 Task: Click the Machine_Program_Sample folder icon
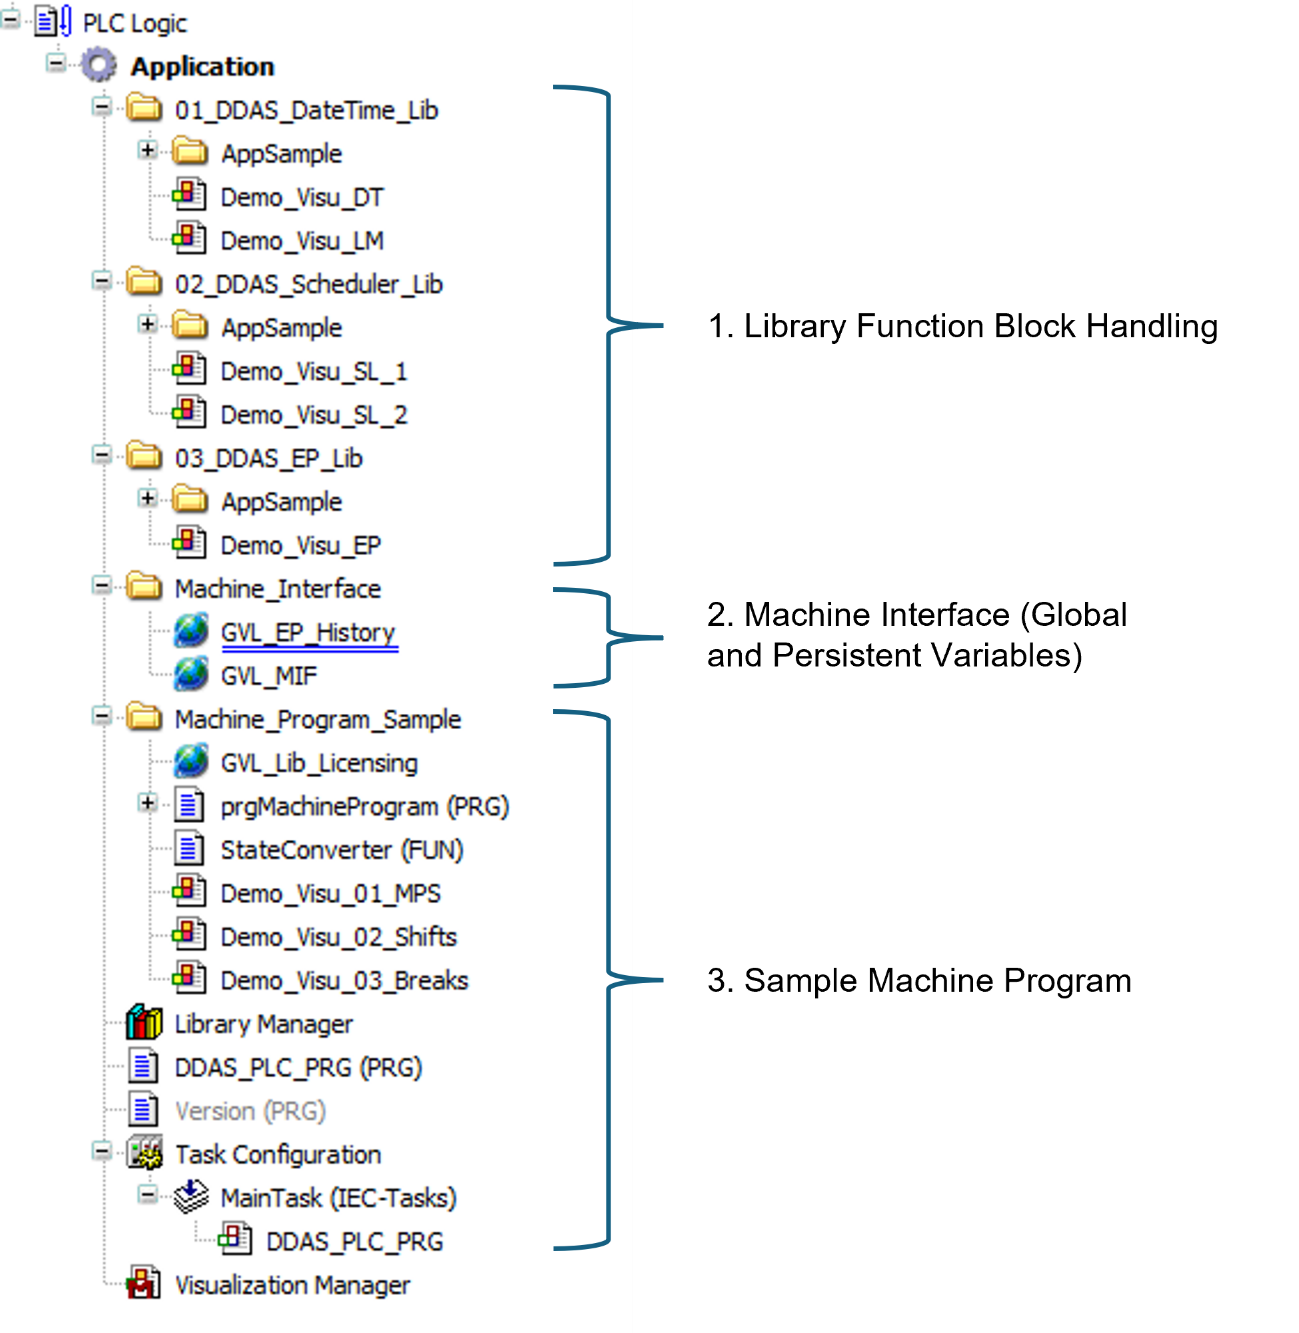click(144, 717)
